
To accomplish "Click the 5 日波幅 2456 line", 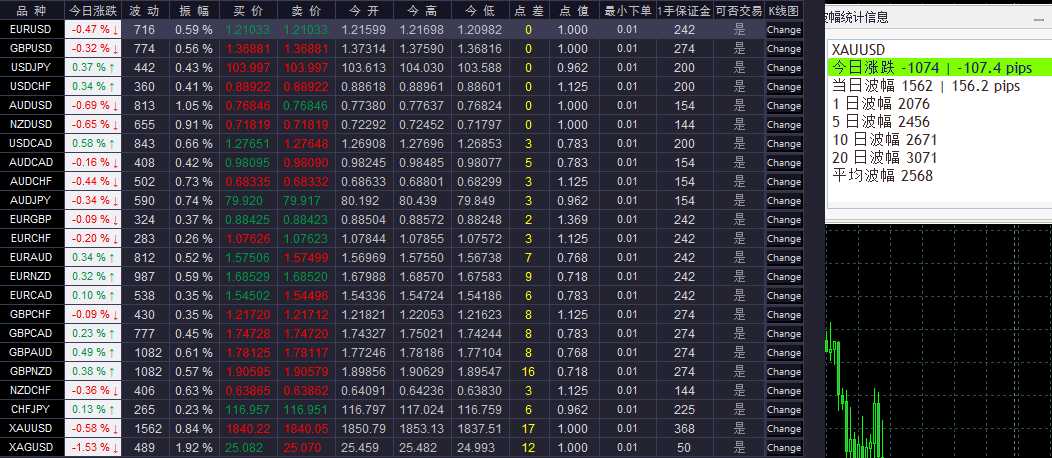I will [x=880, y=121].
